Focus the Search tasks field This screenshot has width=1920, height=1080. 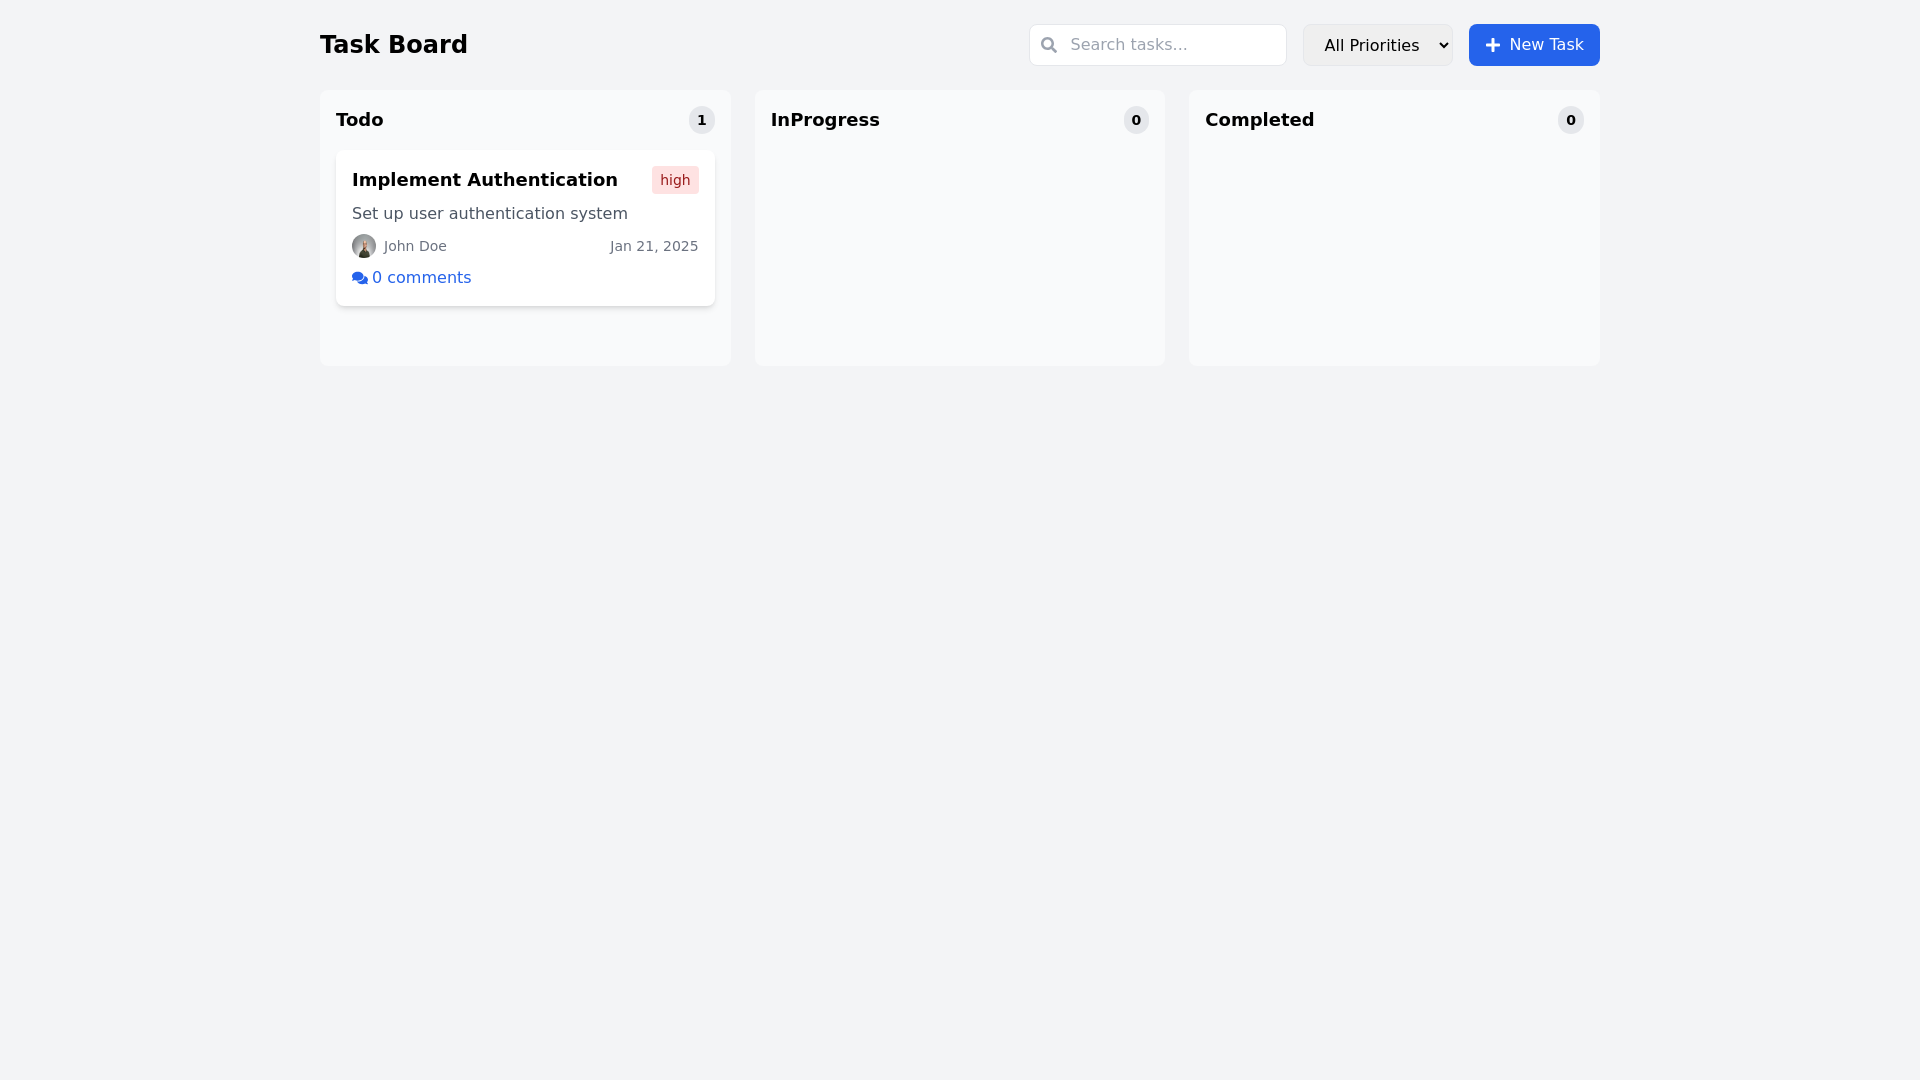pos(1158,45)
